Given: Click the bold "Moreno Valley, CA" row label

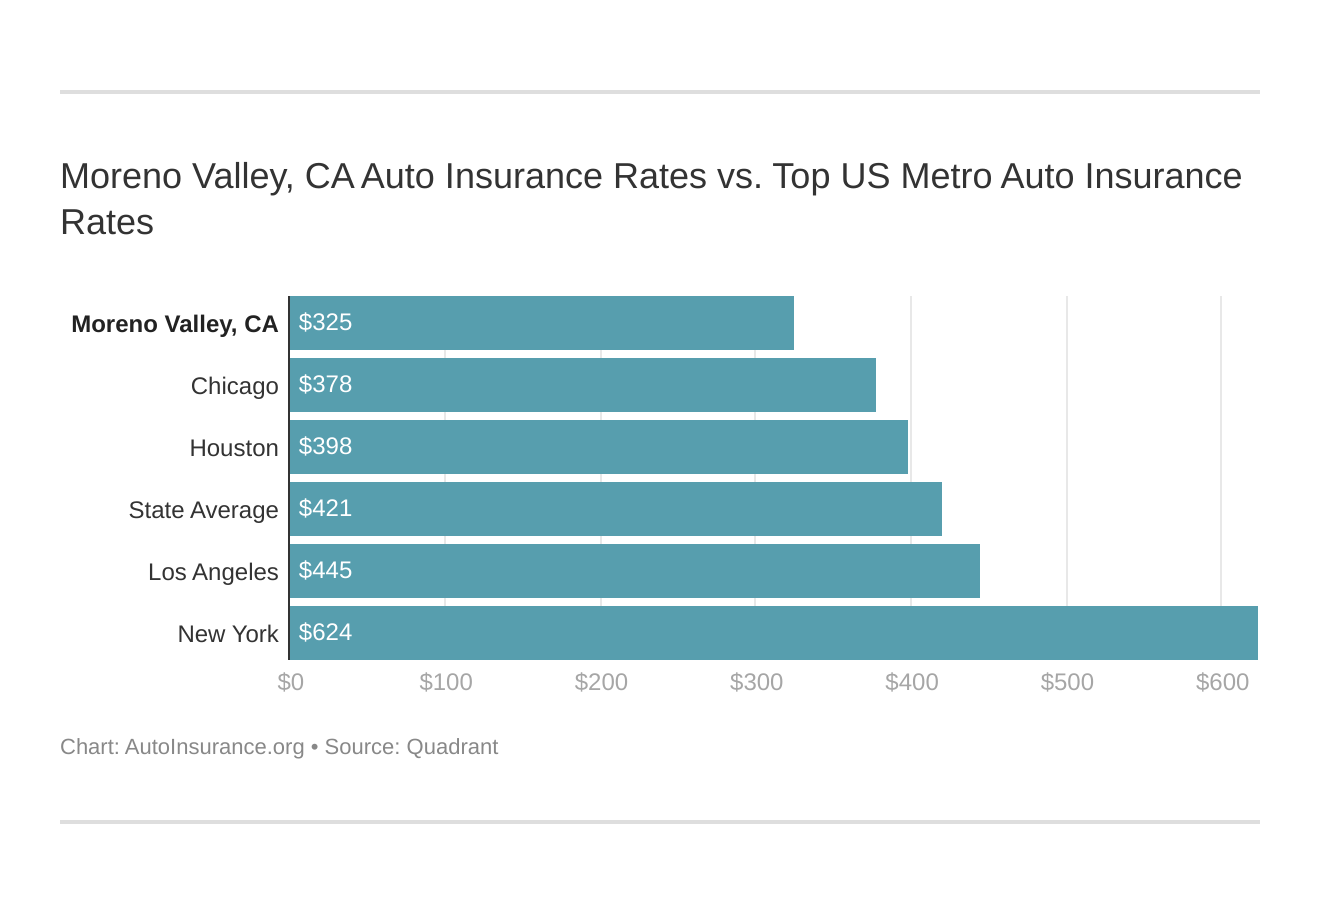Looking at the screenshot, I should coord(175,324).
